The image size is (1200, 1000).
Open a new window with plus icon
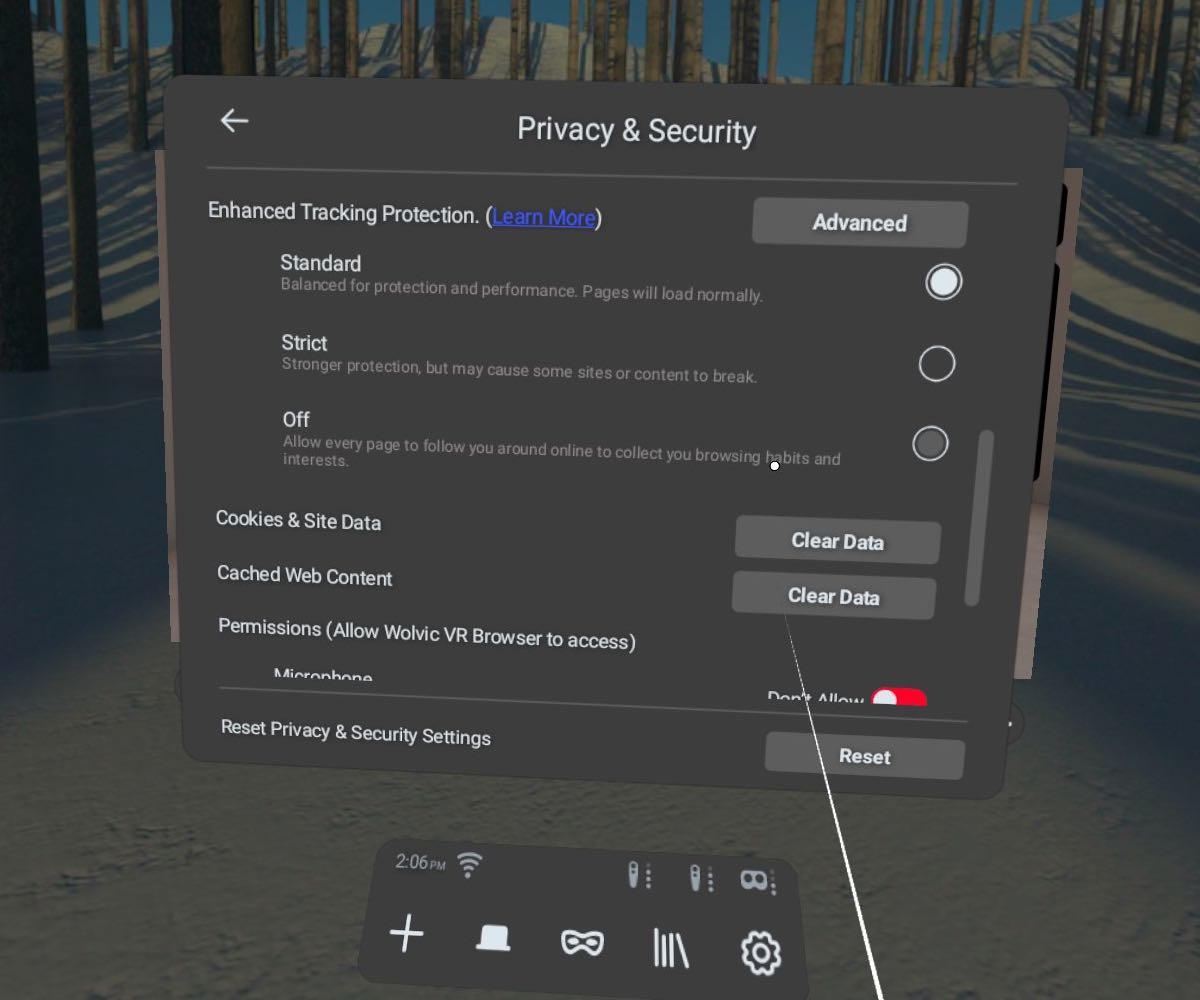[x=406, y=936]
